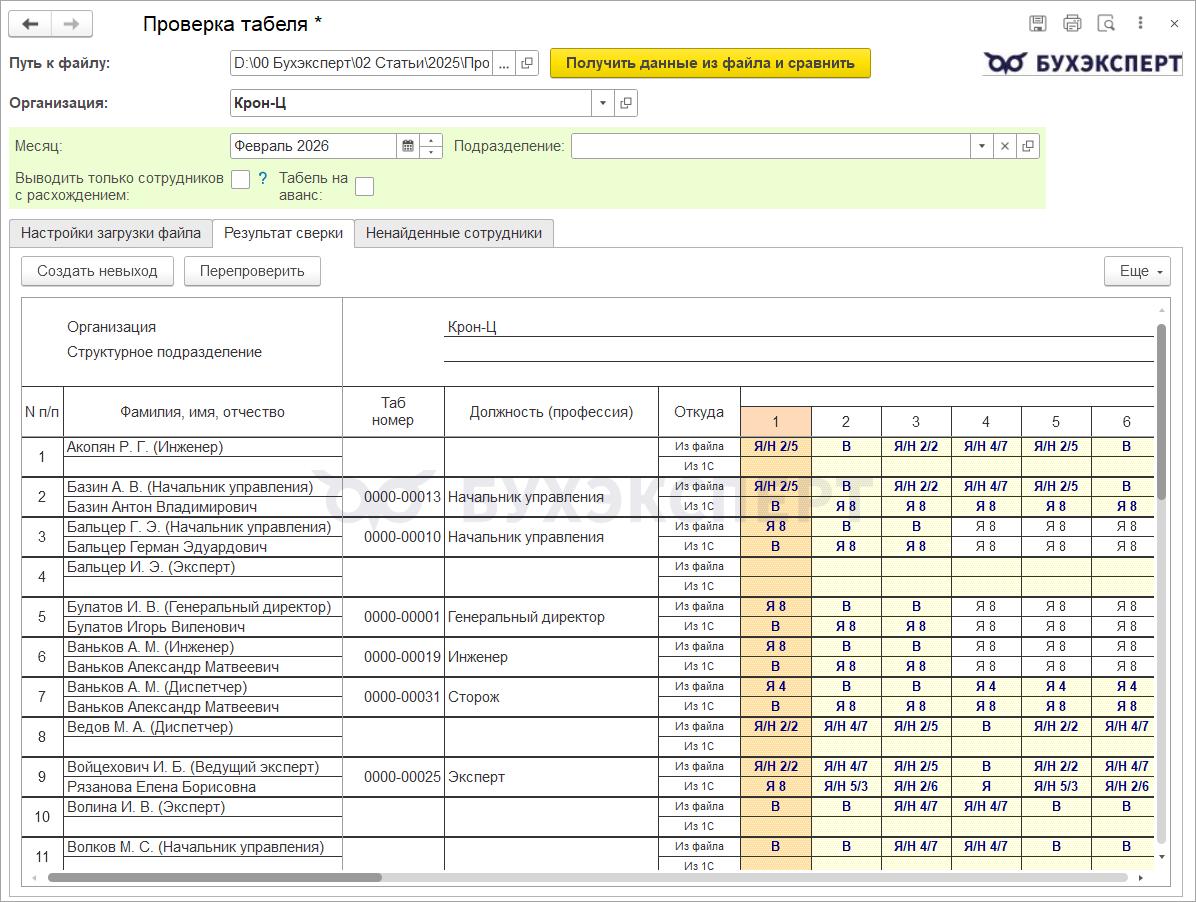The height and width of the screenshot is (902, 1196).
Task: Expand the Подразделение dropdown list
Action: [981, 146]
